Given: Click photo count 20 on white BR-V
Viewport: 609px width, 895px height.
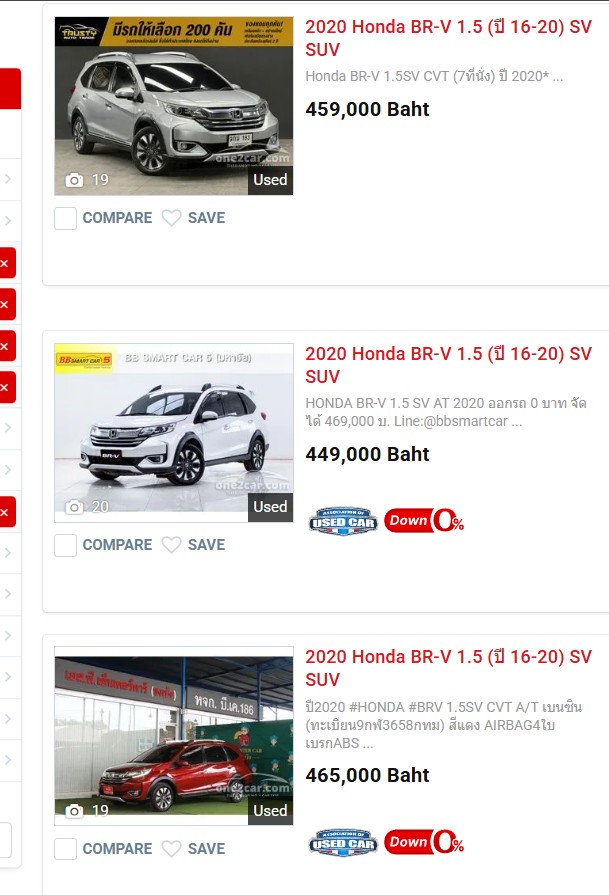Looking at the screenshot, I should 100,507.
